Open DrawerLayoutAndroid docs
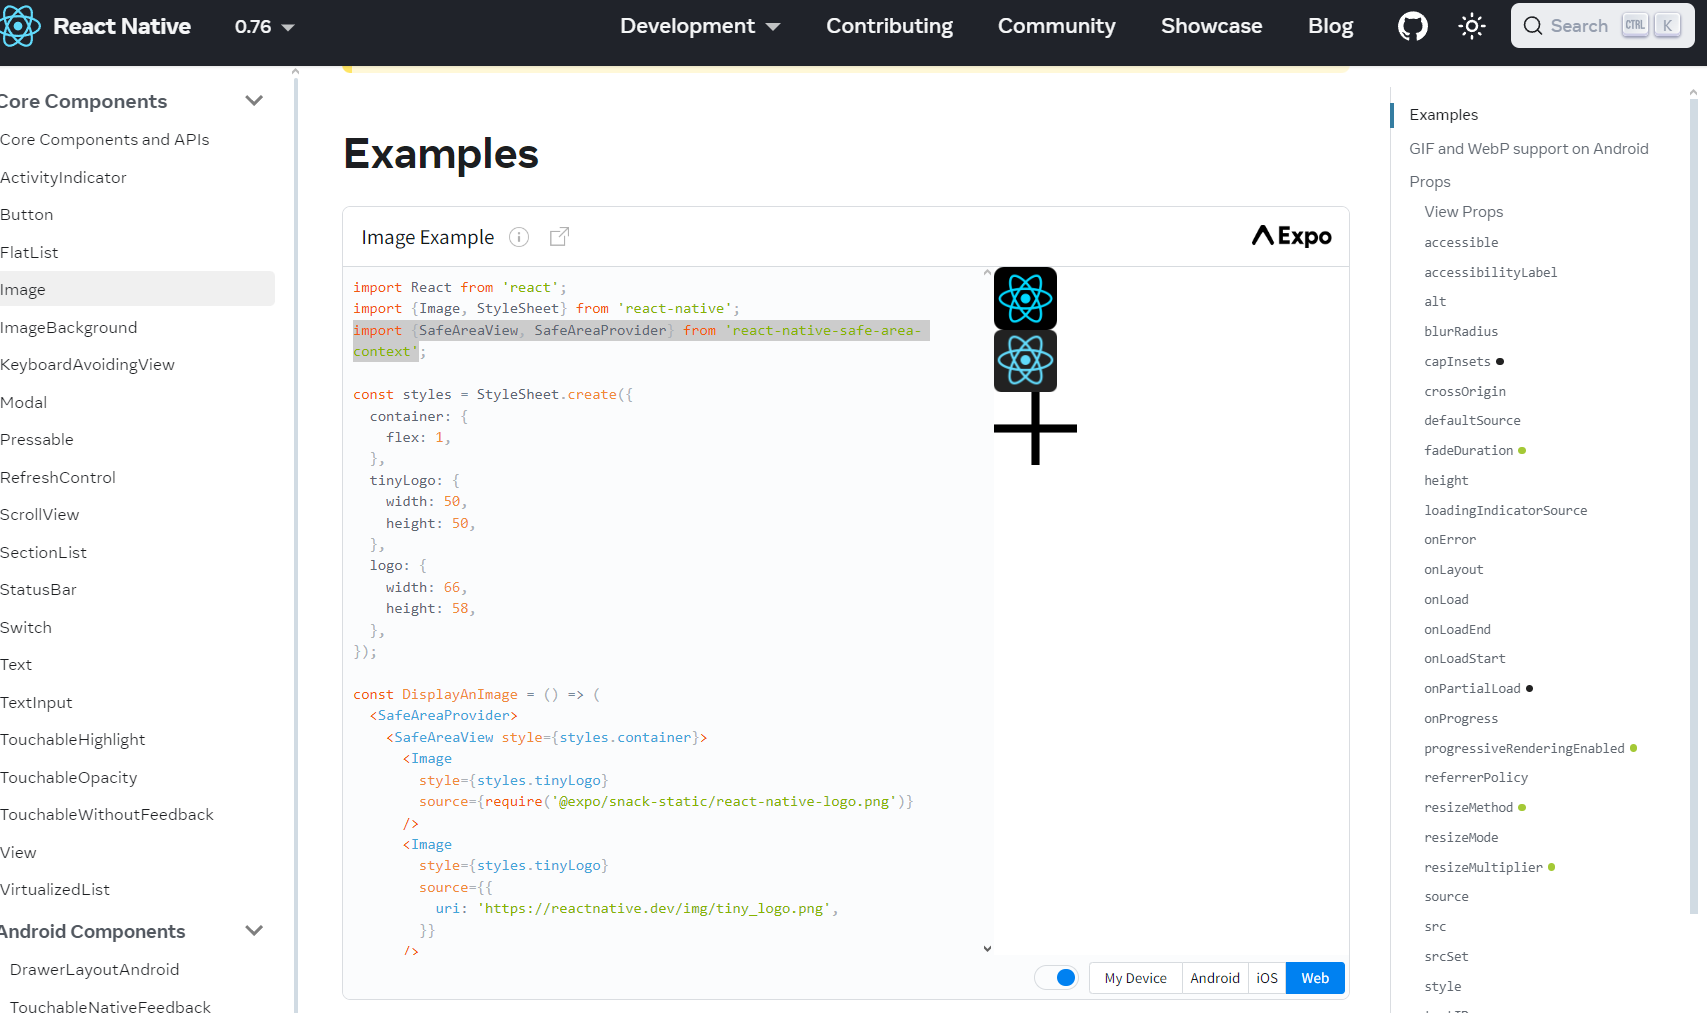 point(94,970)
